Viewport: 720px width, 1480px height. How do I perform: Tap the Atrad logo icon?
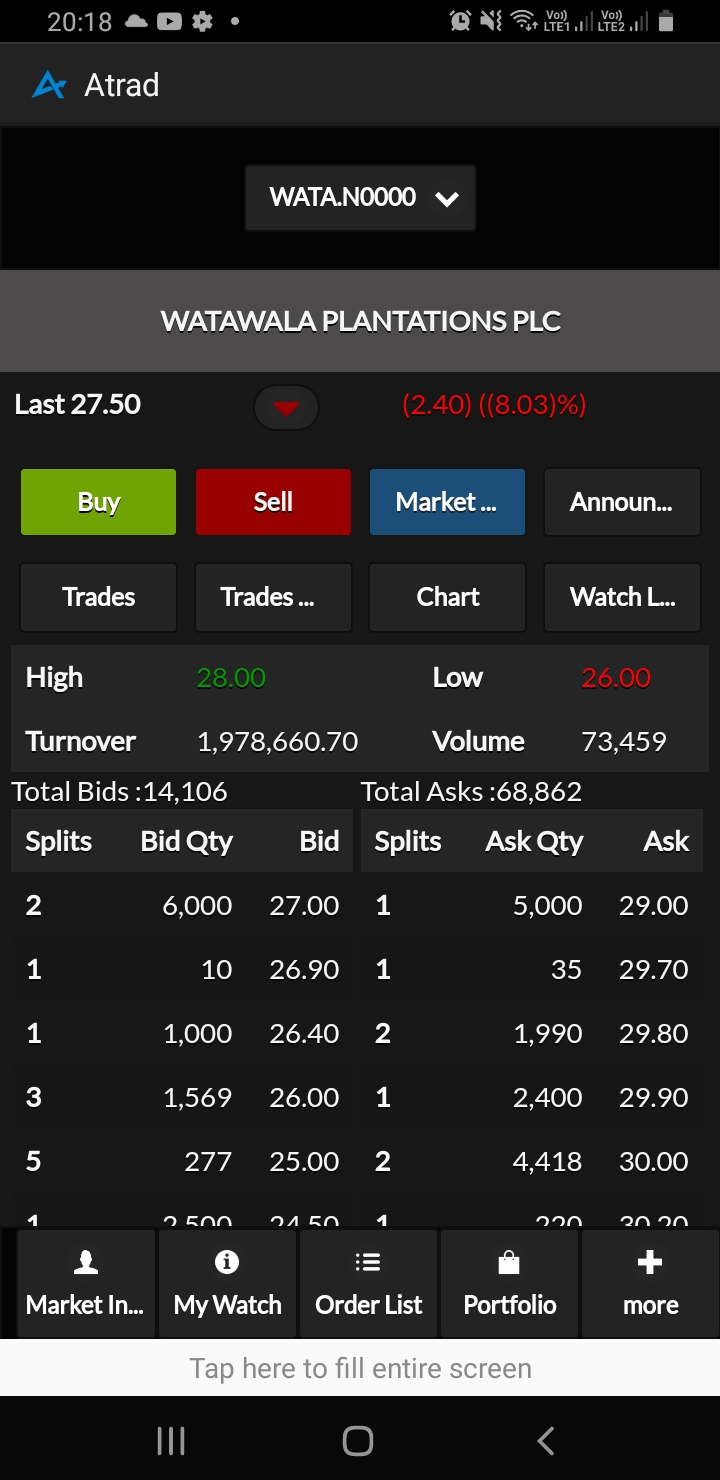pyautogui.click(x=49, y=85)
